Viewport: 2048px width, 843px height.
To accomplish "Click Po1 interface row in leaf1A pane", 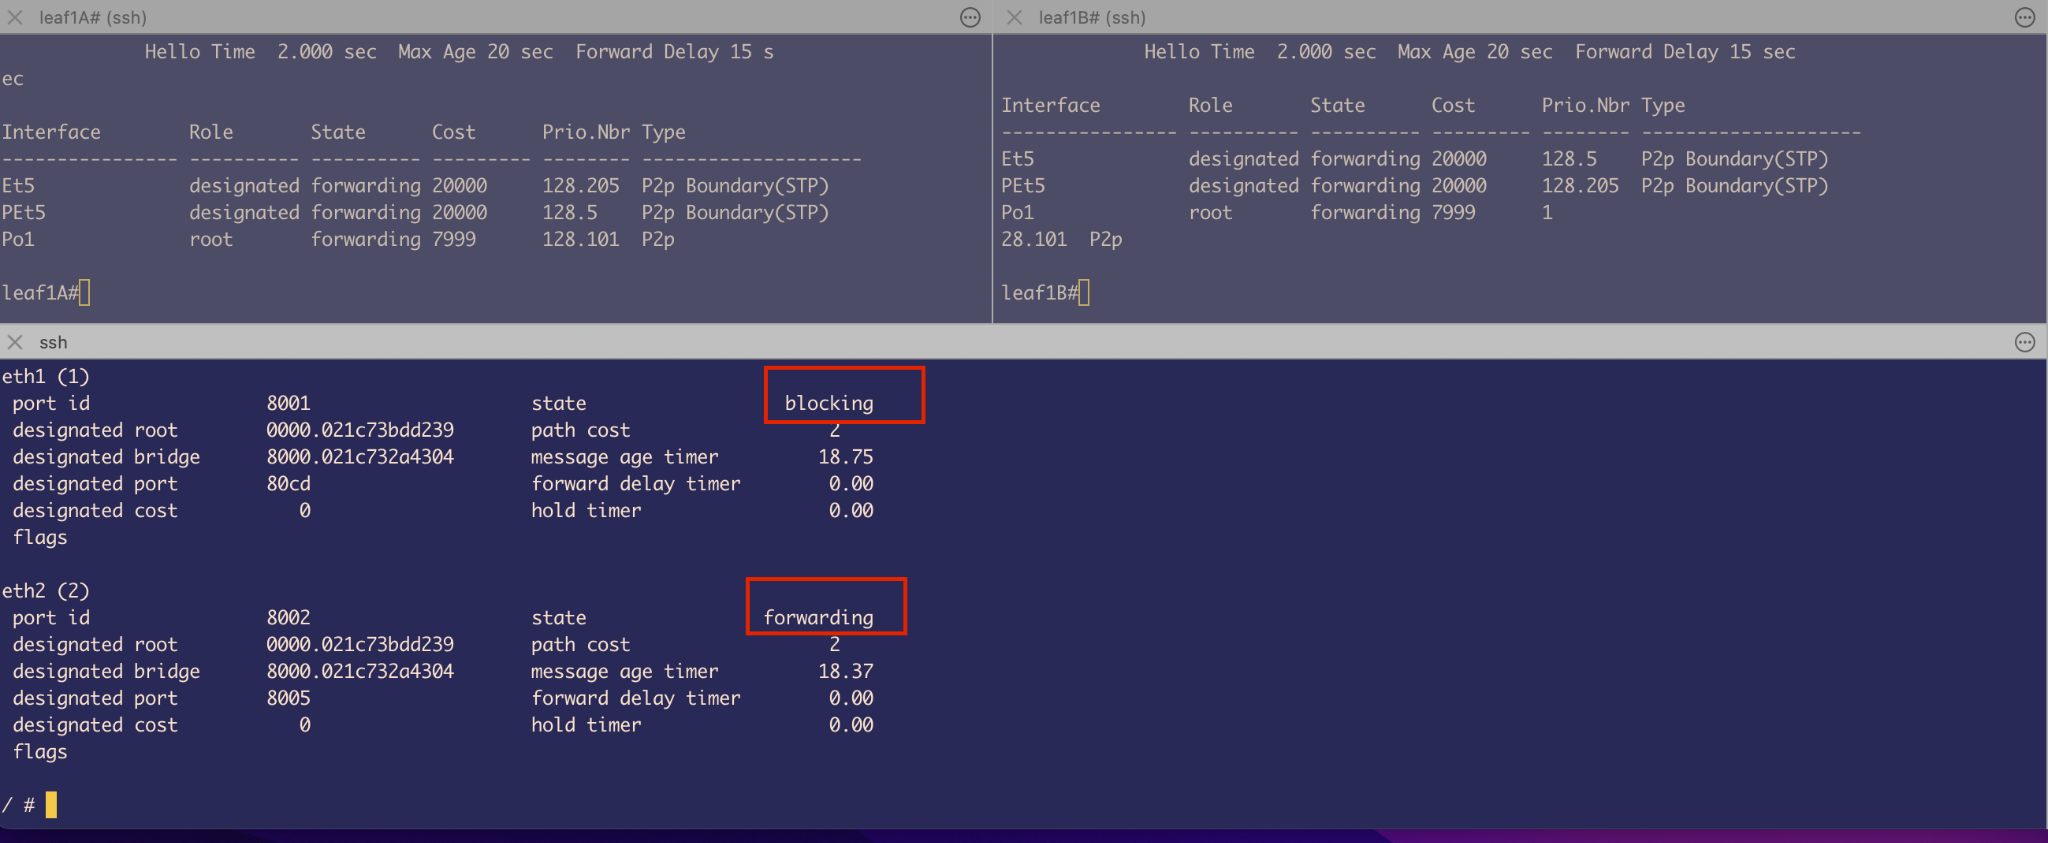I will (338, 239).
